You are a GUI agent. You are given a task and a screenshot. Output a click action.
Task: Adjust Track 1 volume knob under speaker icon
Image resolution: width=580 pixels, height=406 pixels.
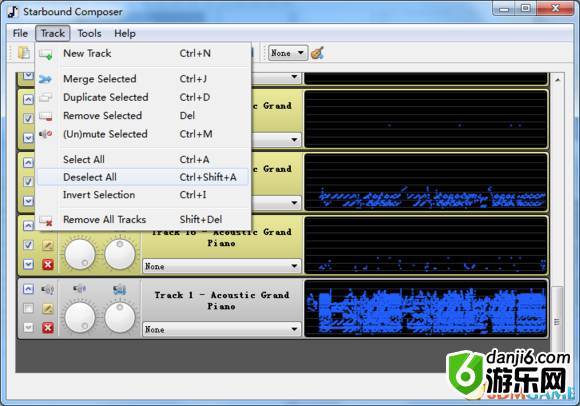80,318
